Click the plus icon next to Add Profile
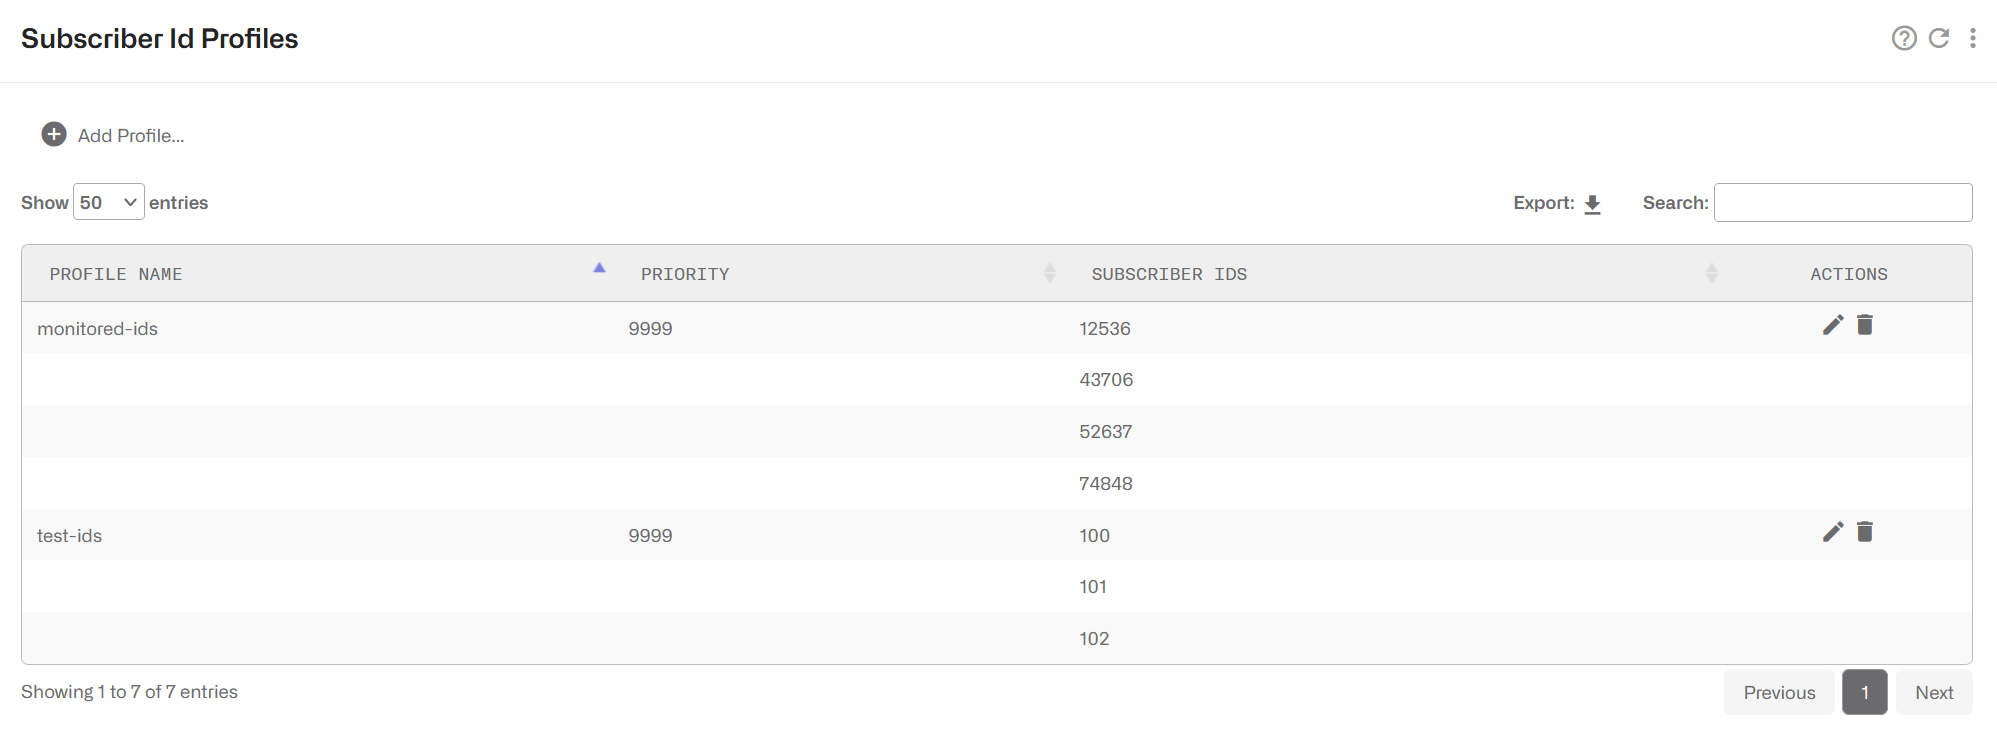1997x749 pixels. pyautogui.click(x=53, y=134)
